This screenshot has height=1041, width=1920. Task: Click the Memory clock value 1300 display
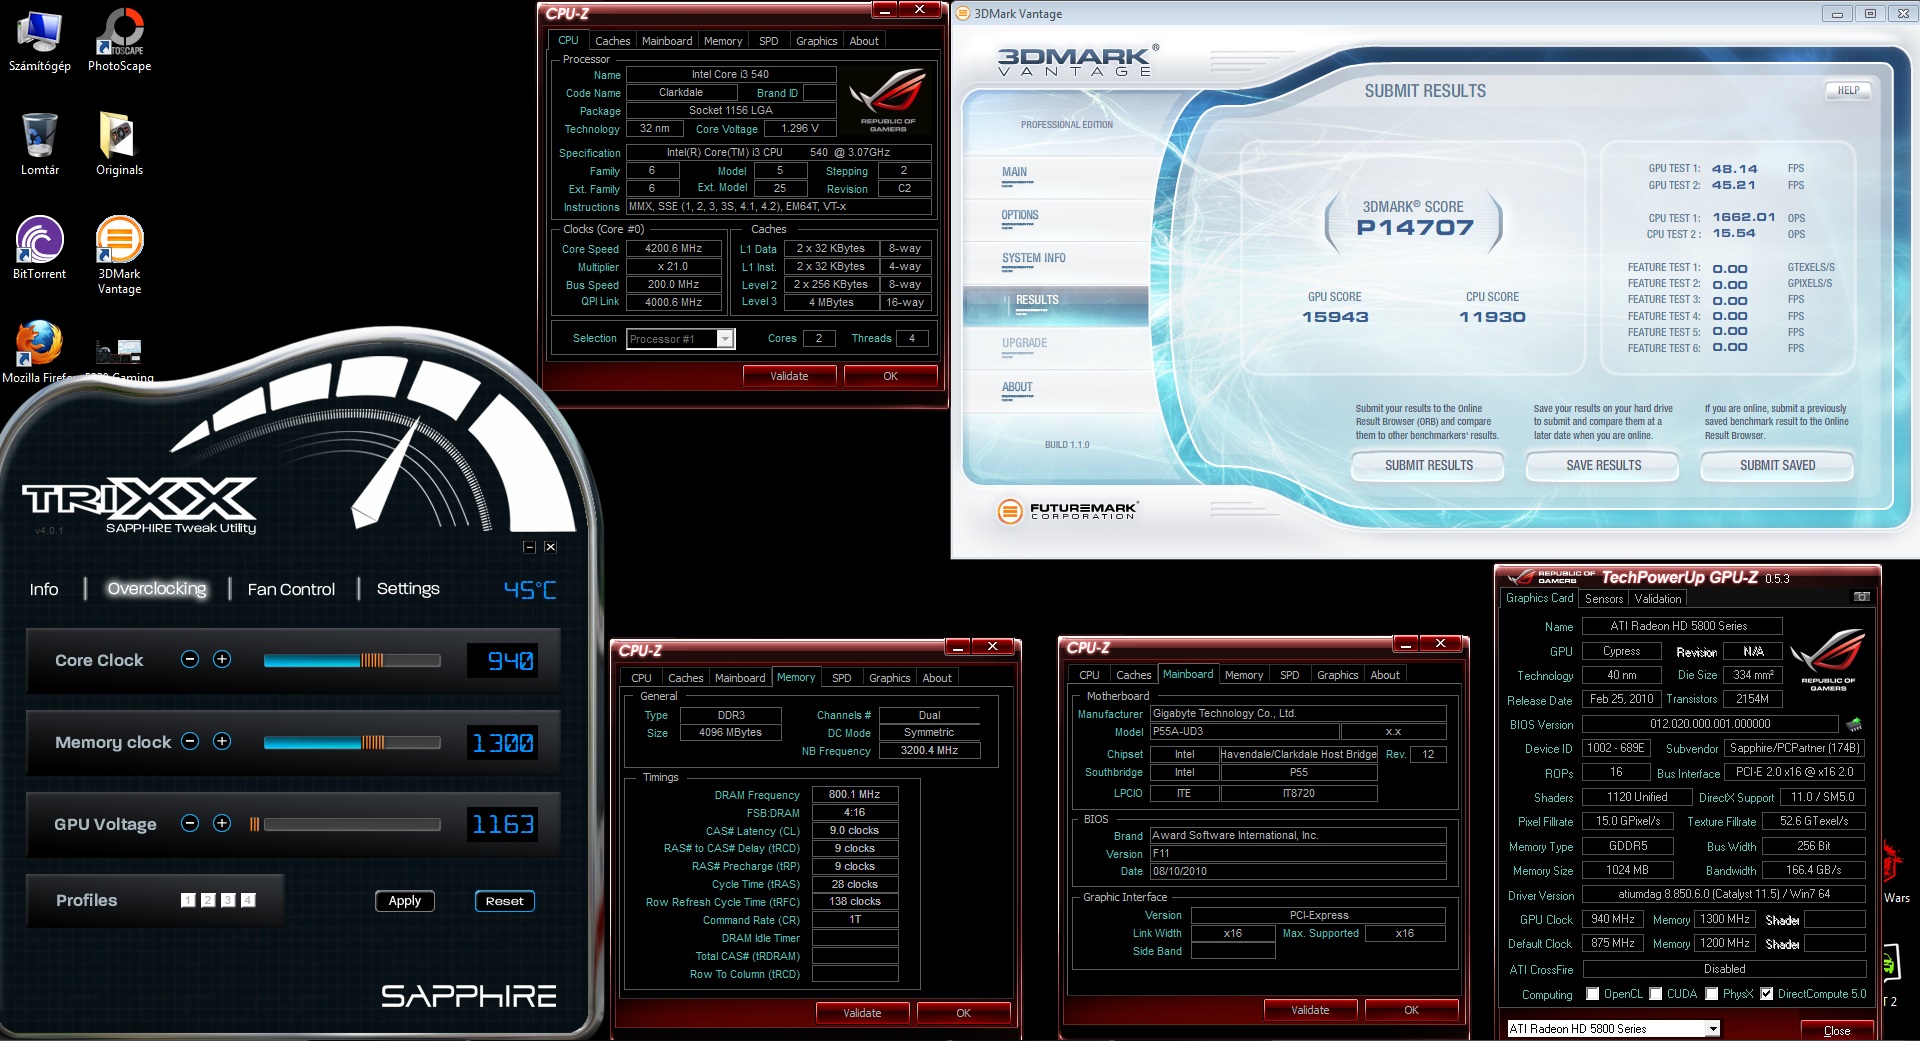click(502, 742)
